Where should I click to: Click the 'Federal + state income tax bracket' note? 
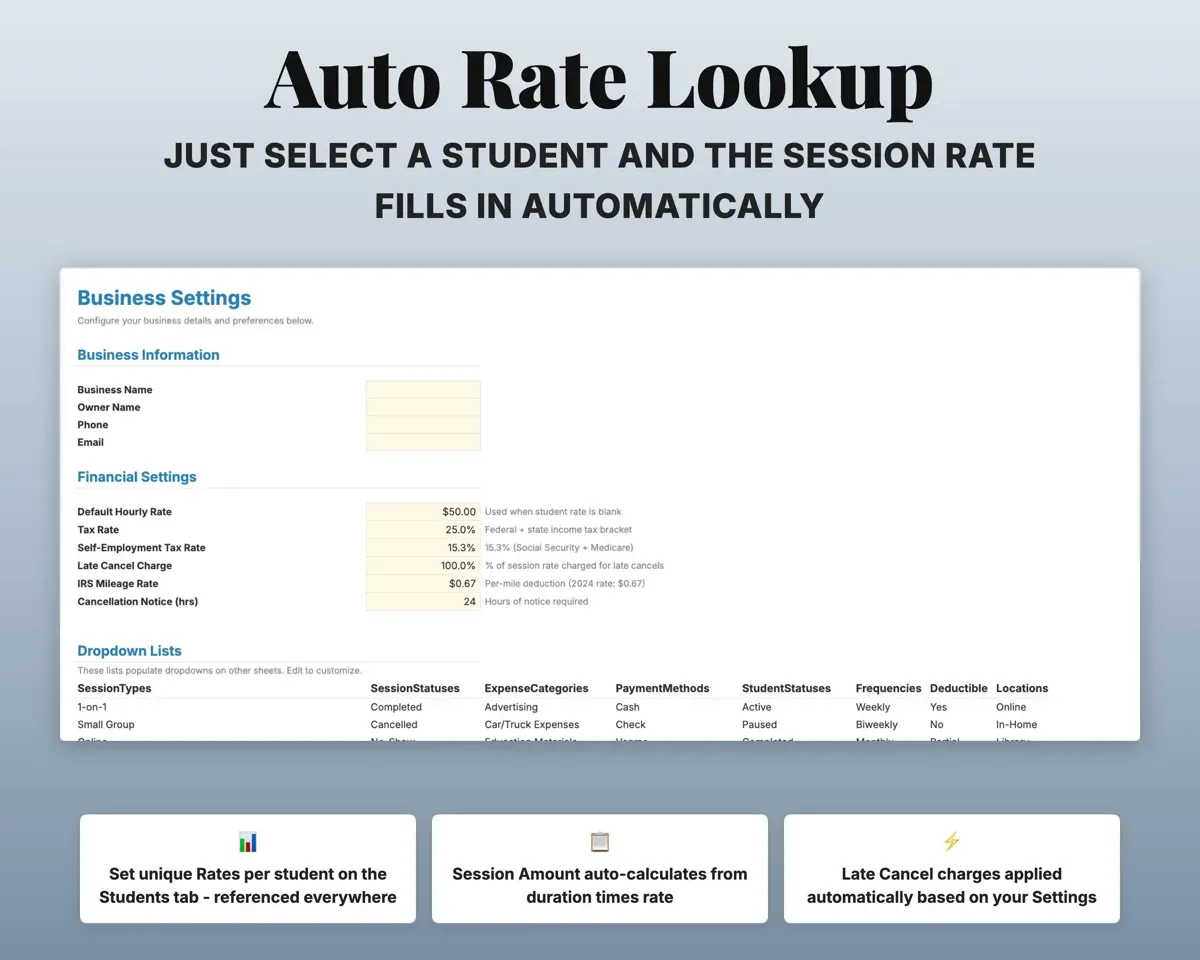(x=558, y=530)
